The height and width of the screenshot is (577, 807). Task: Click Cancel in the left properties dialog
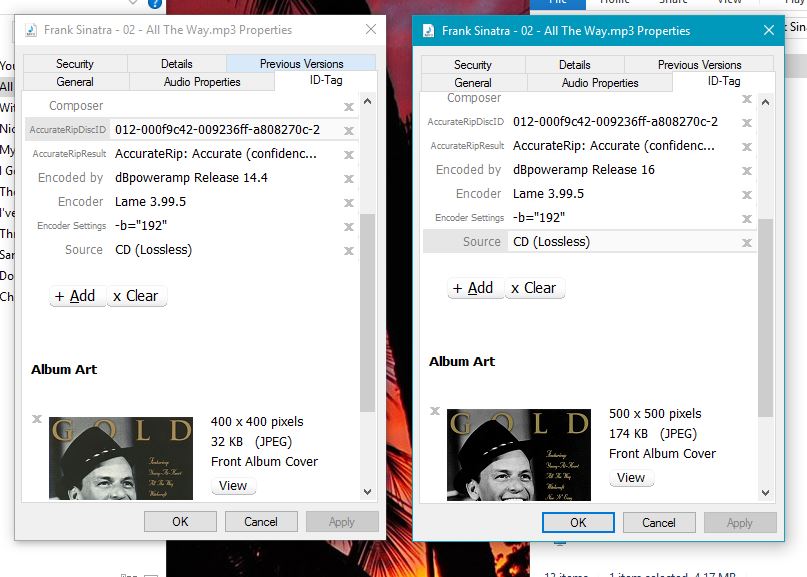261,521
